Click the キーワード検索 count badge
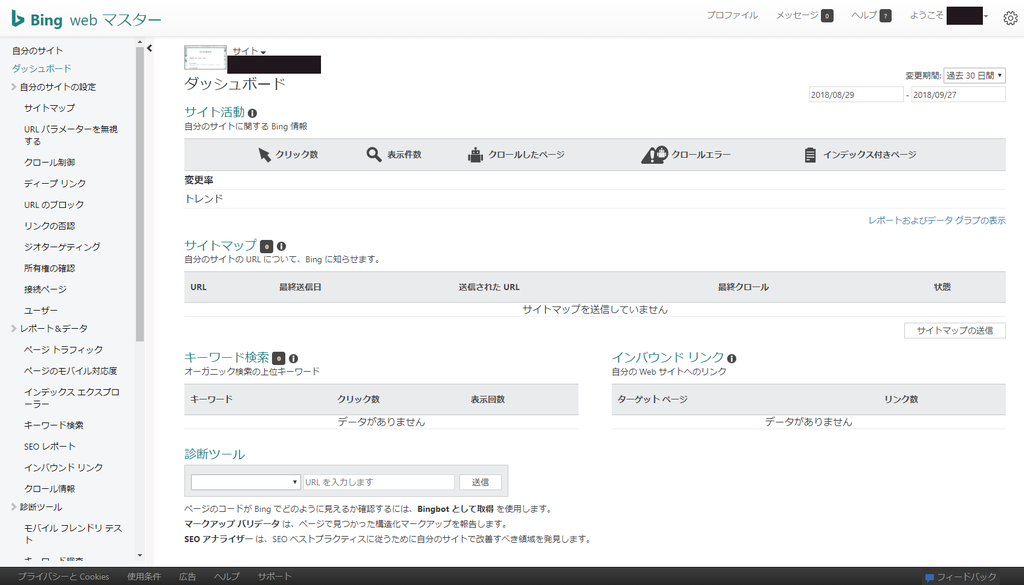1024x585 pixels. point(278,358)
